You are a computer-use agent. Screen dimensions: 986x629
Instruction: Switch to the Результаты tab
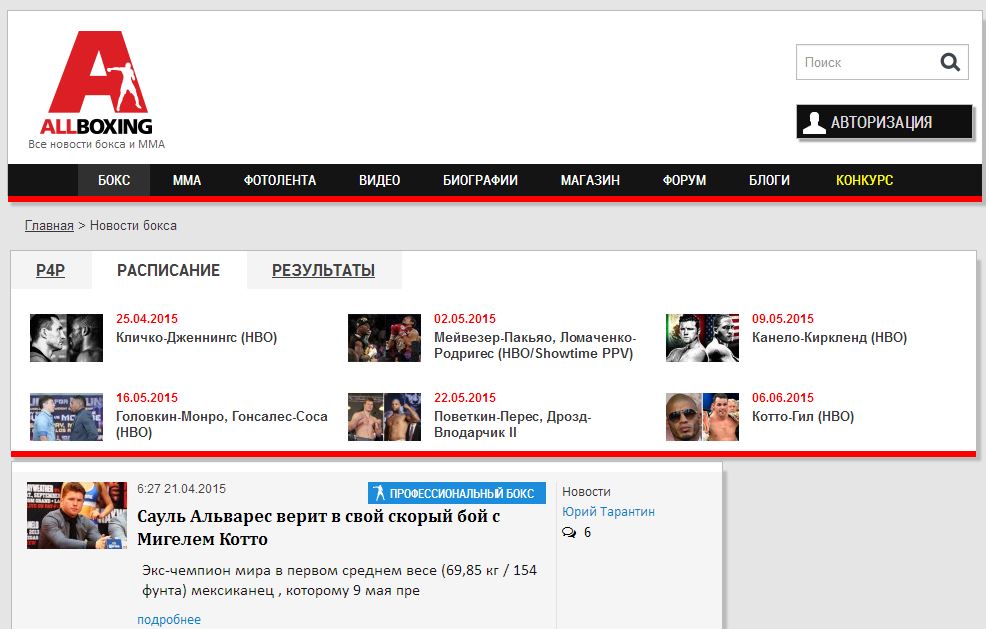(x=323, y=270)
